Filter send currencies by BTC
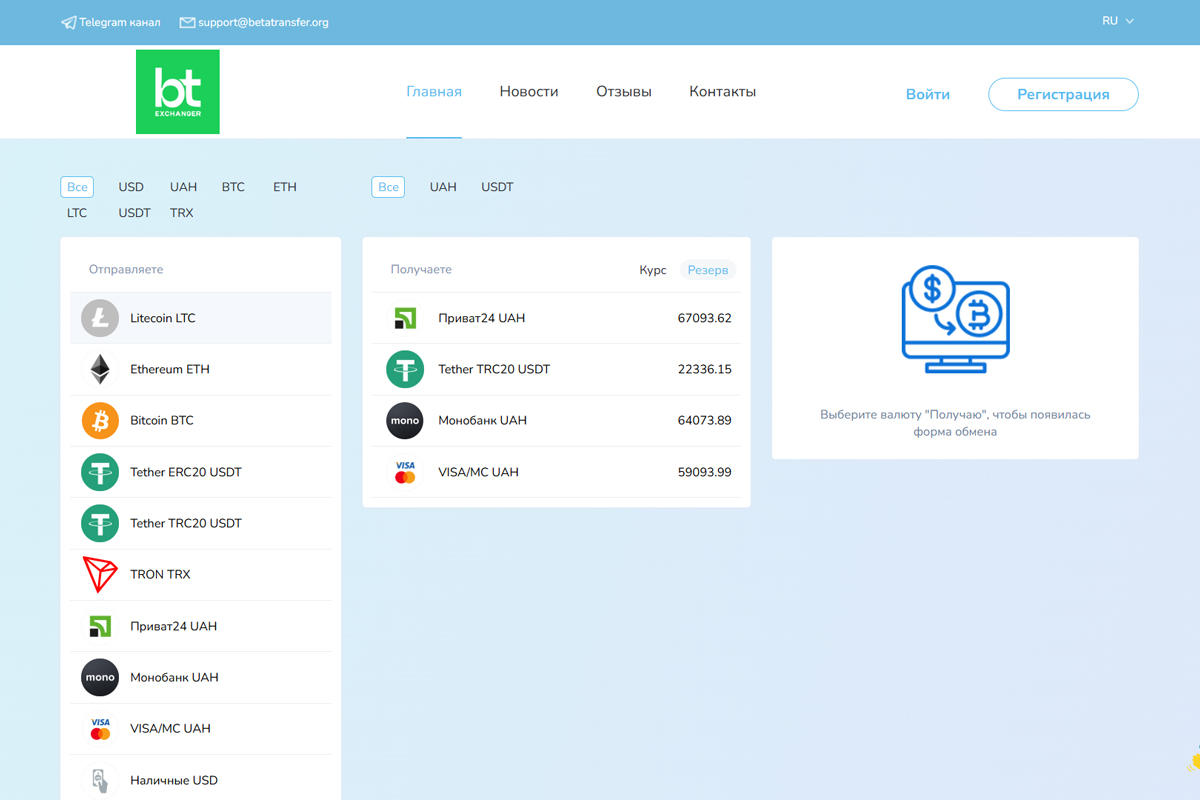 (x=233, y=187)
